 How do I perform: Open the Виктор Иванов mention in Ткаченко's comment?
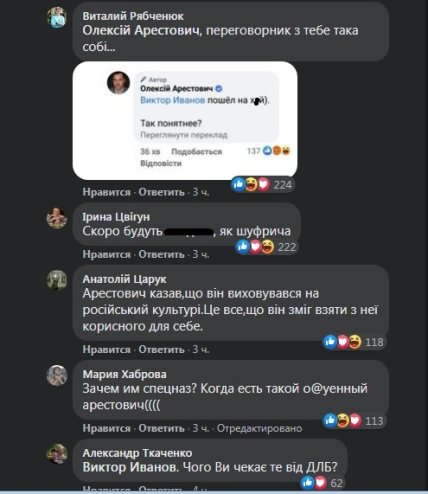pos(130,467)
